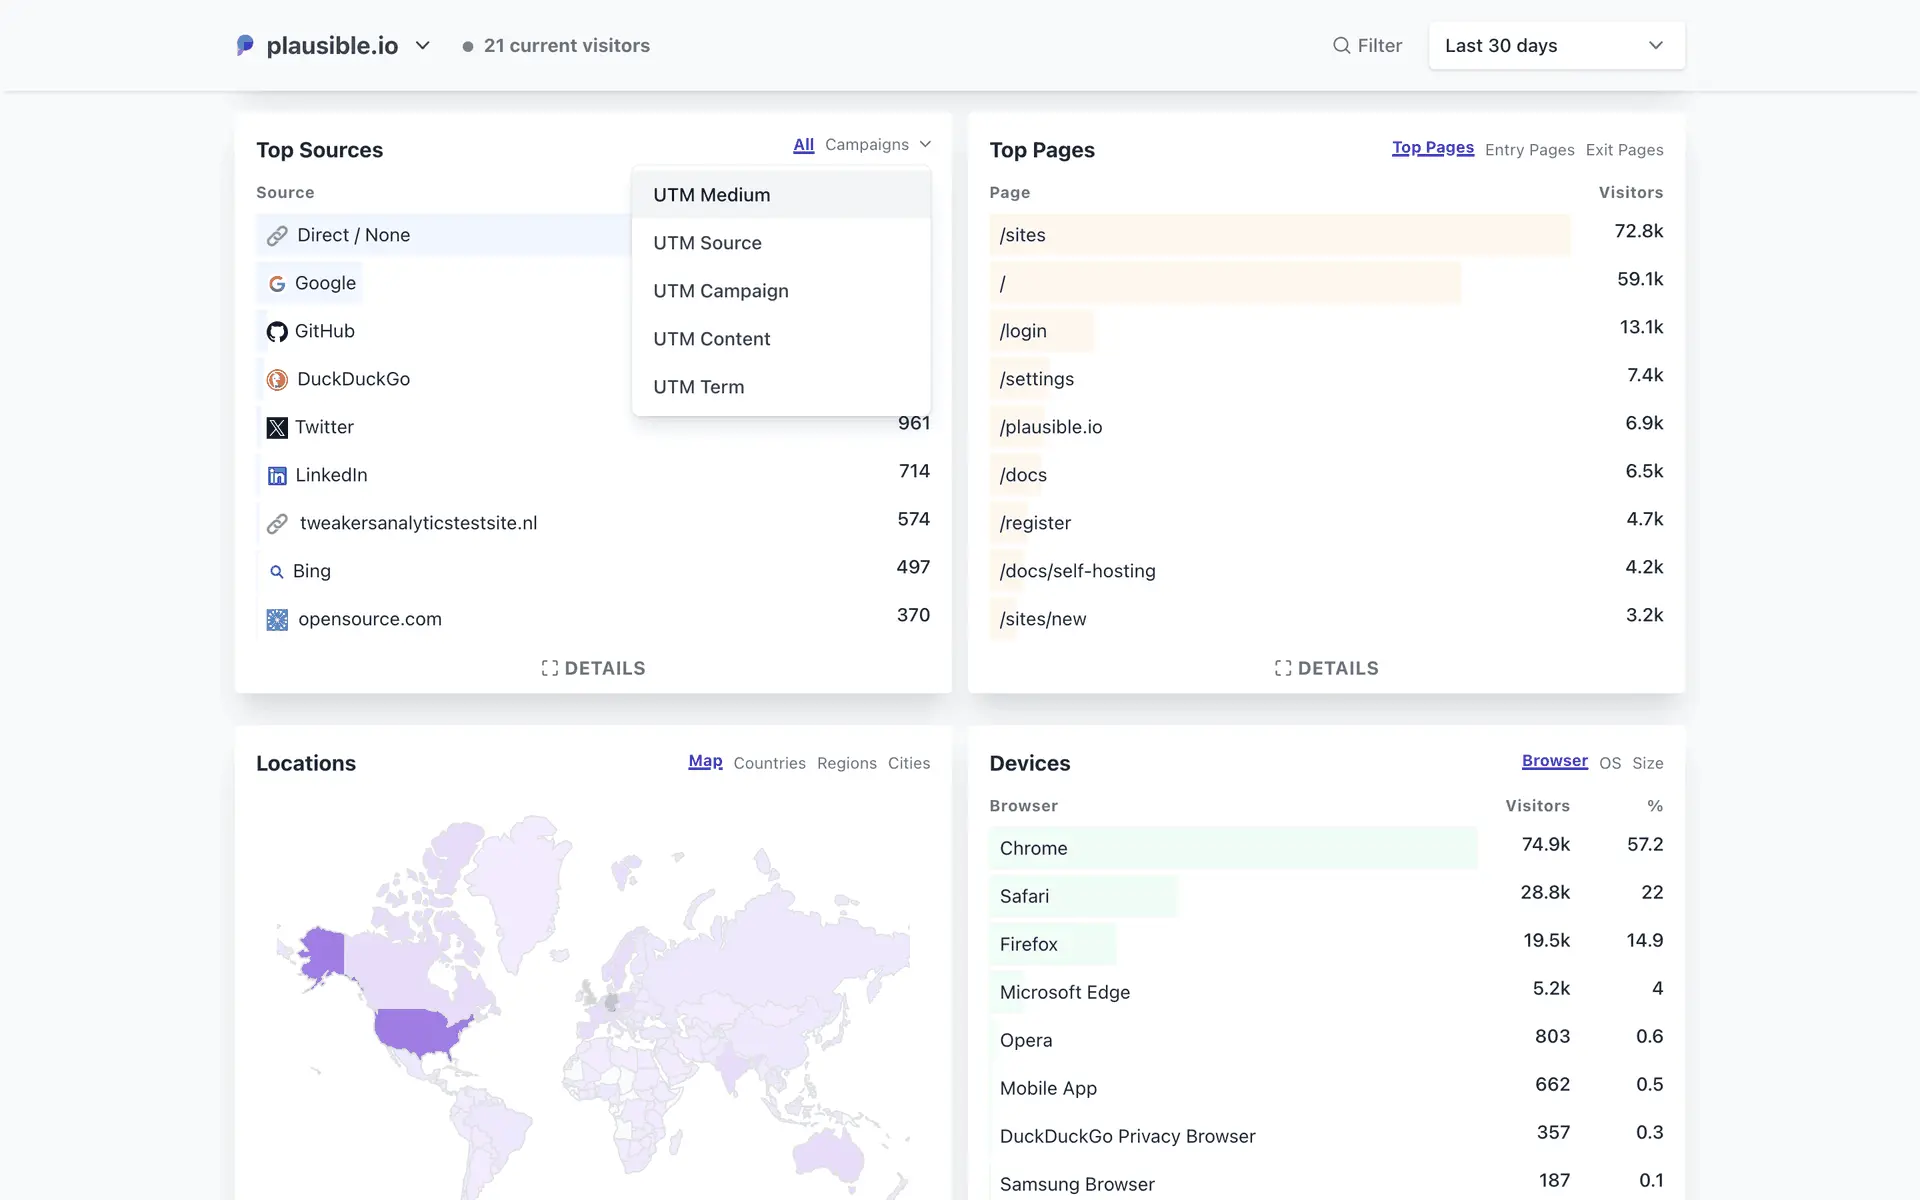
Task: Click the opensource.com favicon
Action: pos(277,620)
